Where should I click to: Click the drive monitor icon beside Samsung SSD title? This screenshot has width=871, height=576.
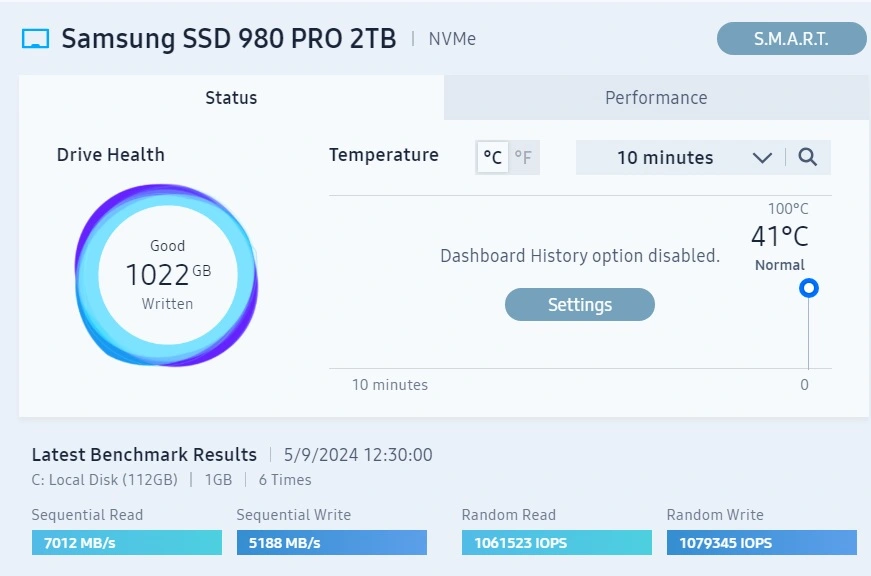pos(35,39)
